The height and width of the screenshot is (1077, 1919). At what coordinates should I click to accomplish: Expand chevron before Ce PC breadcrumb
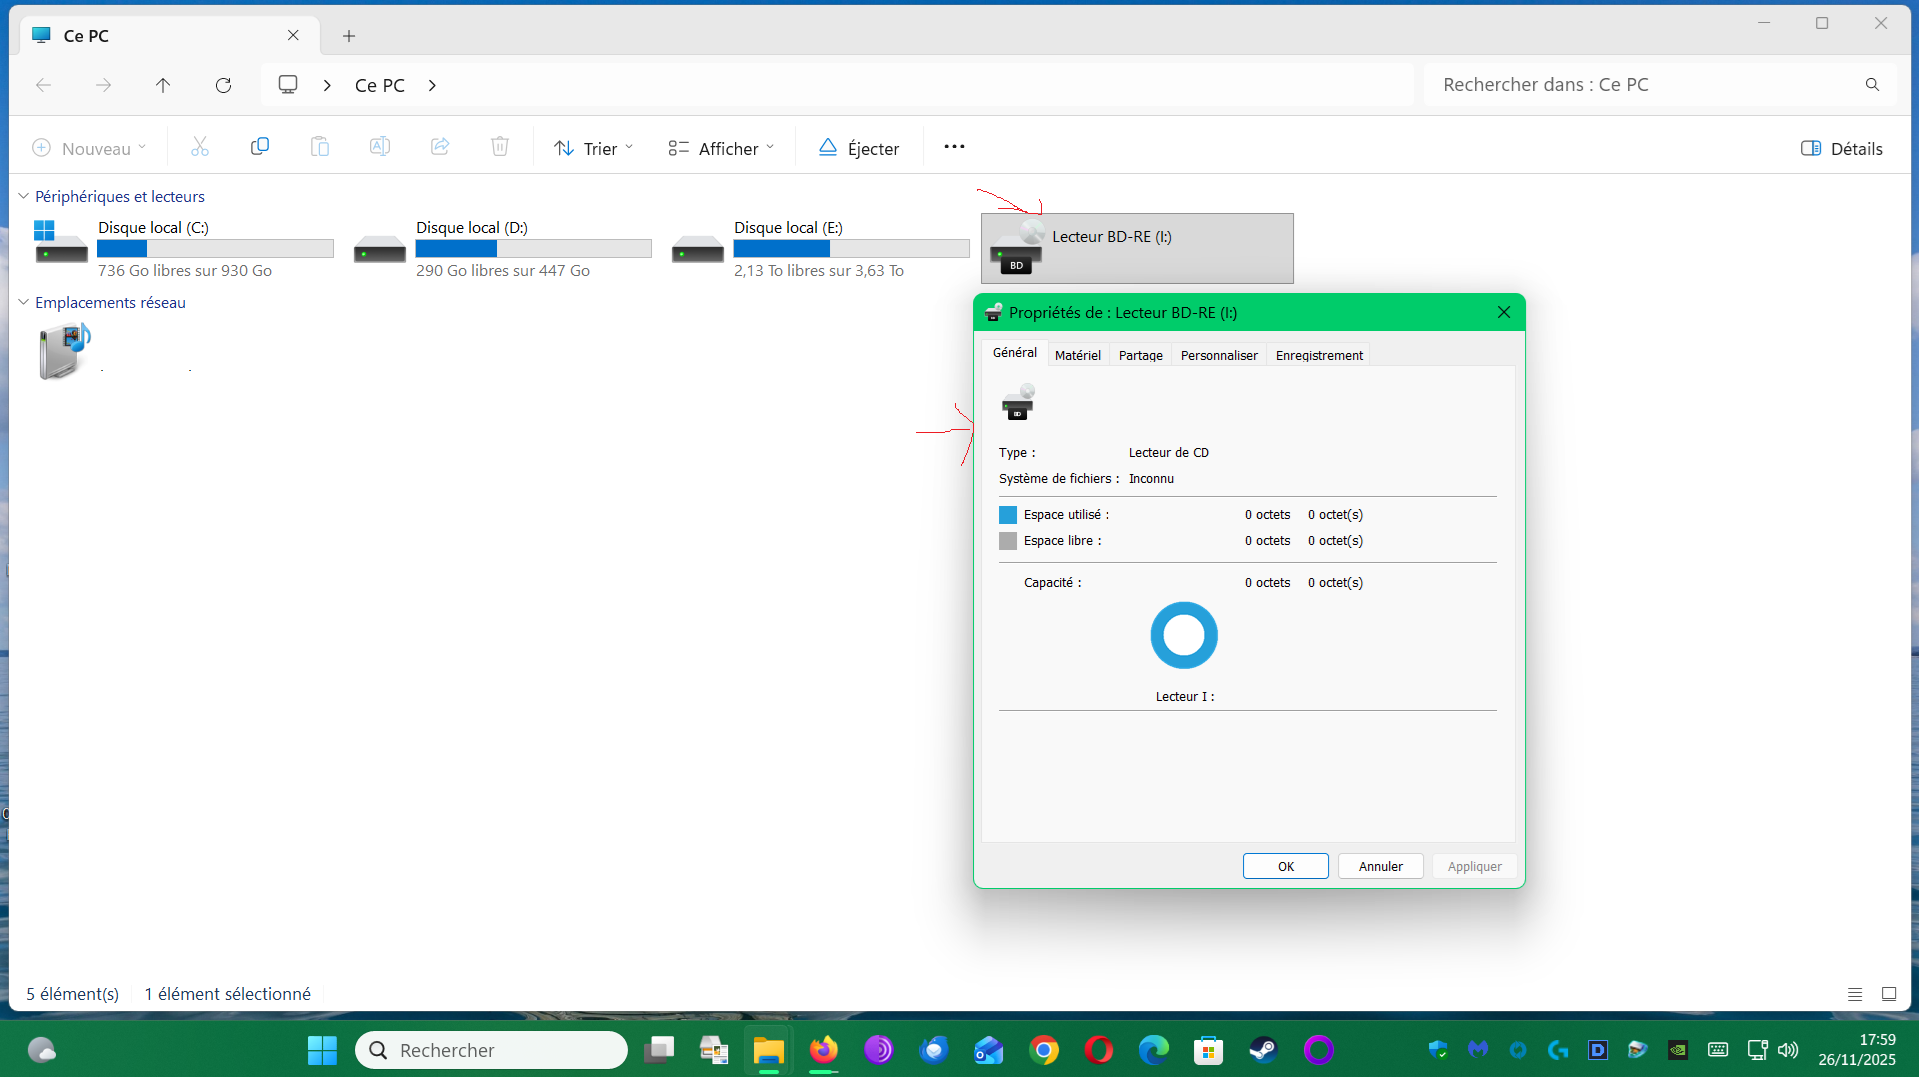327,85
